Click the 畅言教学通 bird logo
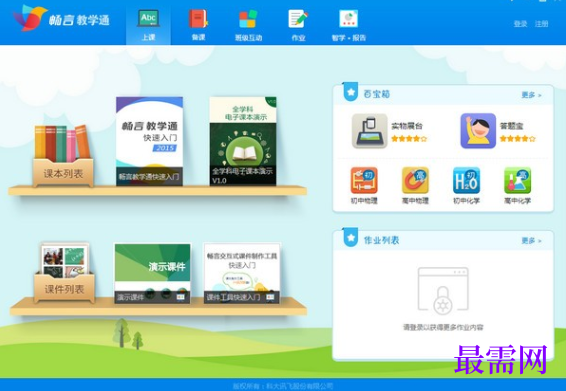The height and width of the screenshot is (391, 566). [x=30, y=18]
